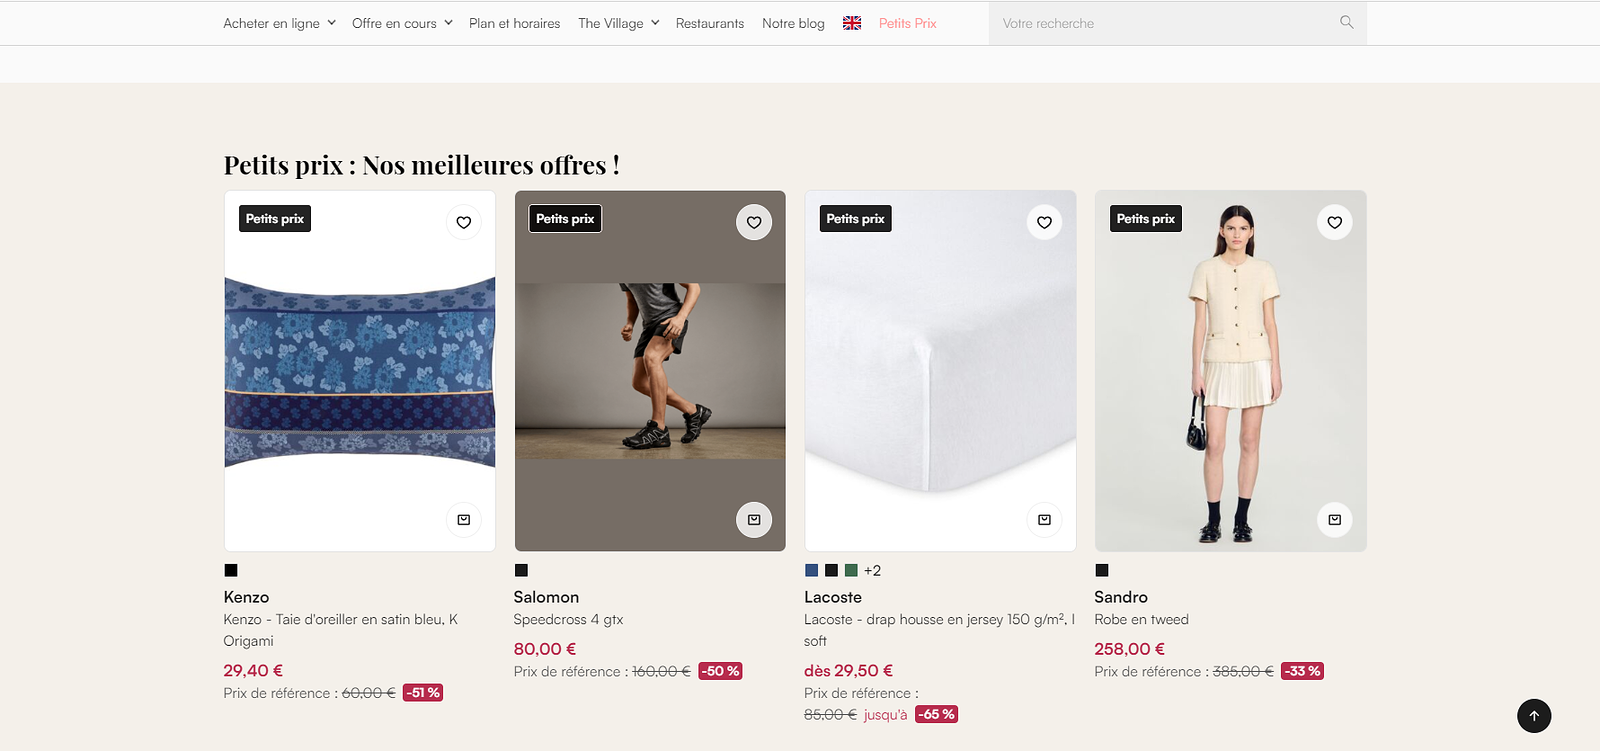1600x751 pixels.
Task: Switch language using the UK flag icon
Action: click(852, 23)
